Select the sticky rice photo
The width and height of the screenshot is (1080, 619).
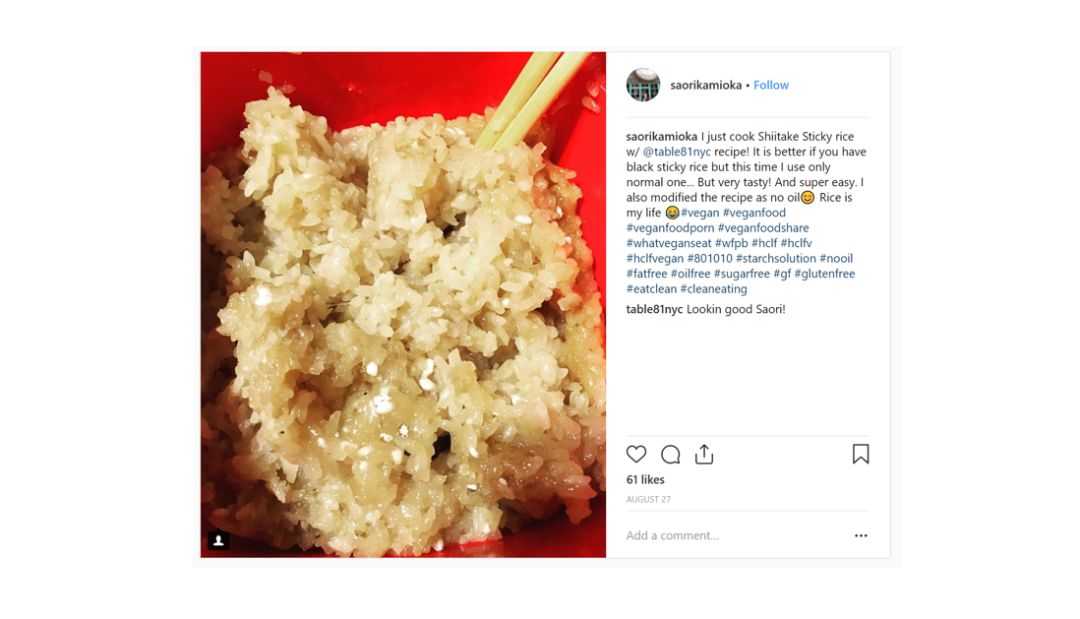(x=403, y=304)
